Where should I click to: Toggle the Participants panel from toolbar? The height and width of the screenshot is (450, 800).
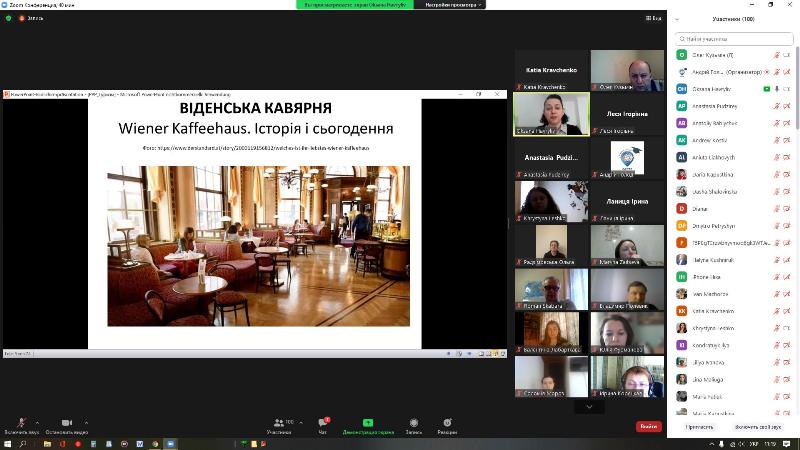tap(279, 426)
